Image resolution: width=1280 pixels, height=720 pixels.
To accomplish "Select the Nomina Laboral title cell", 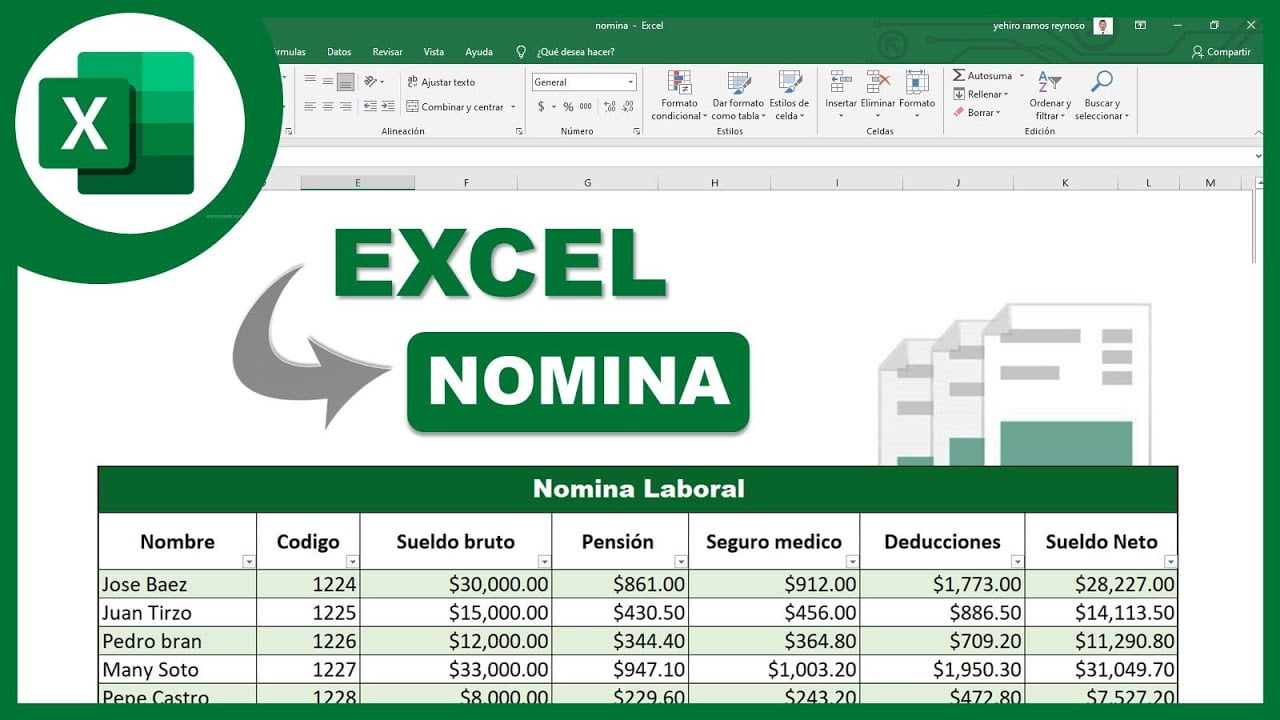I will 638,489.
